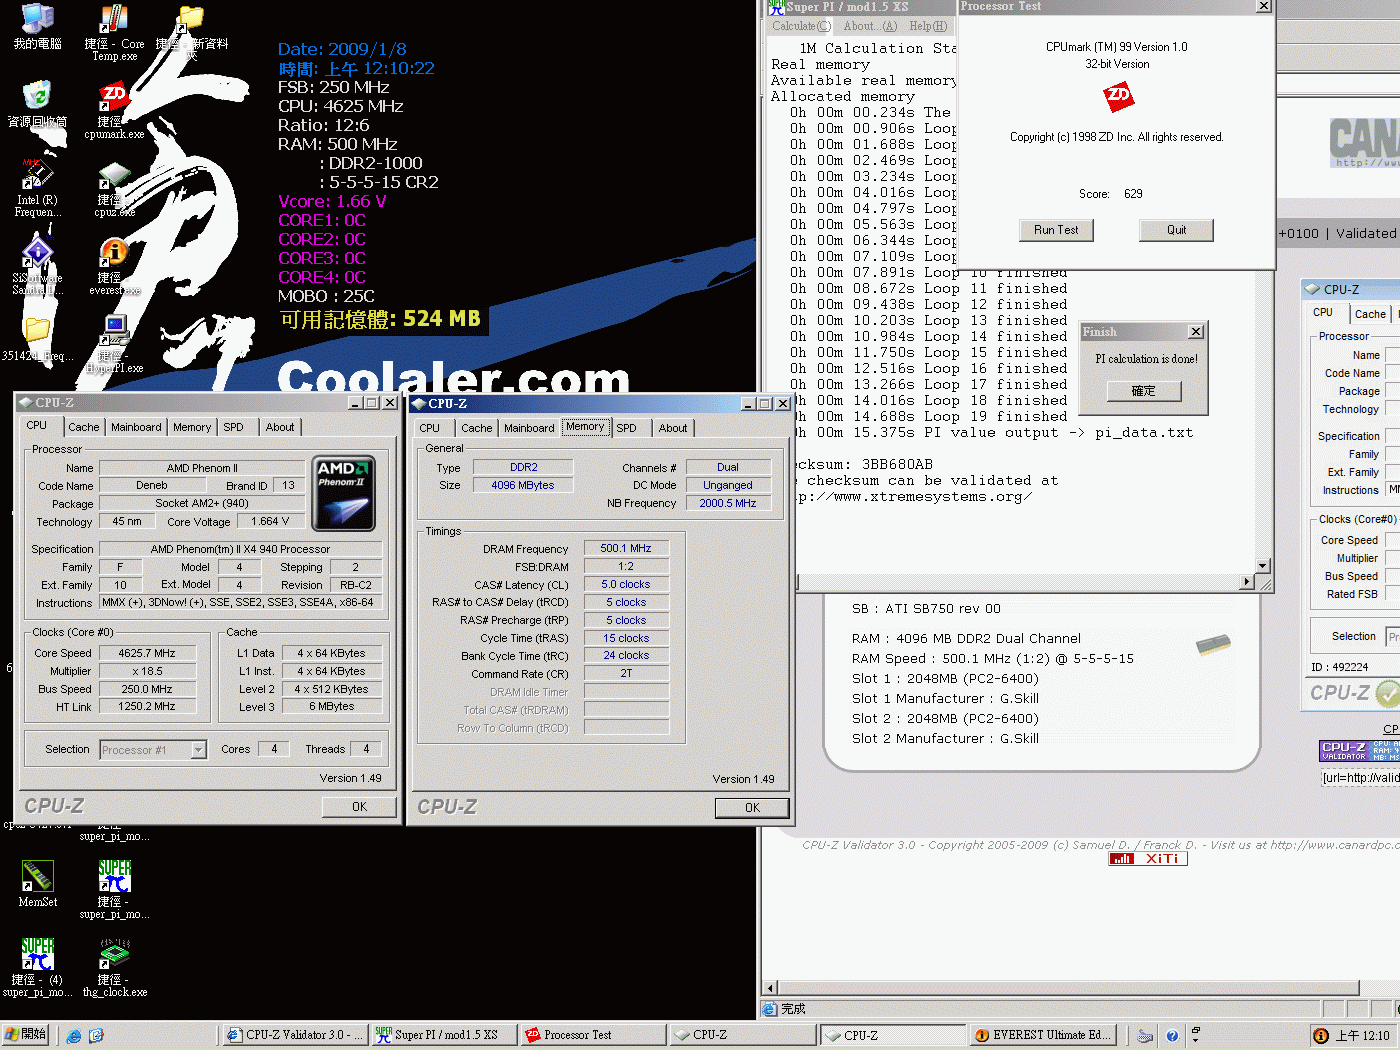This screenshot has height=1050, width=1400.
Task: Open the Cache tab in the middle CPU-Z Memory window
Action: pos(476,428)
